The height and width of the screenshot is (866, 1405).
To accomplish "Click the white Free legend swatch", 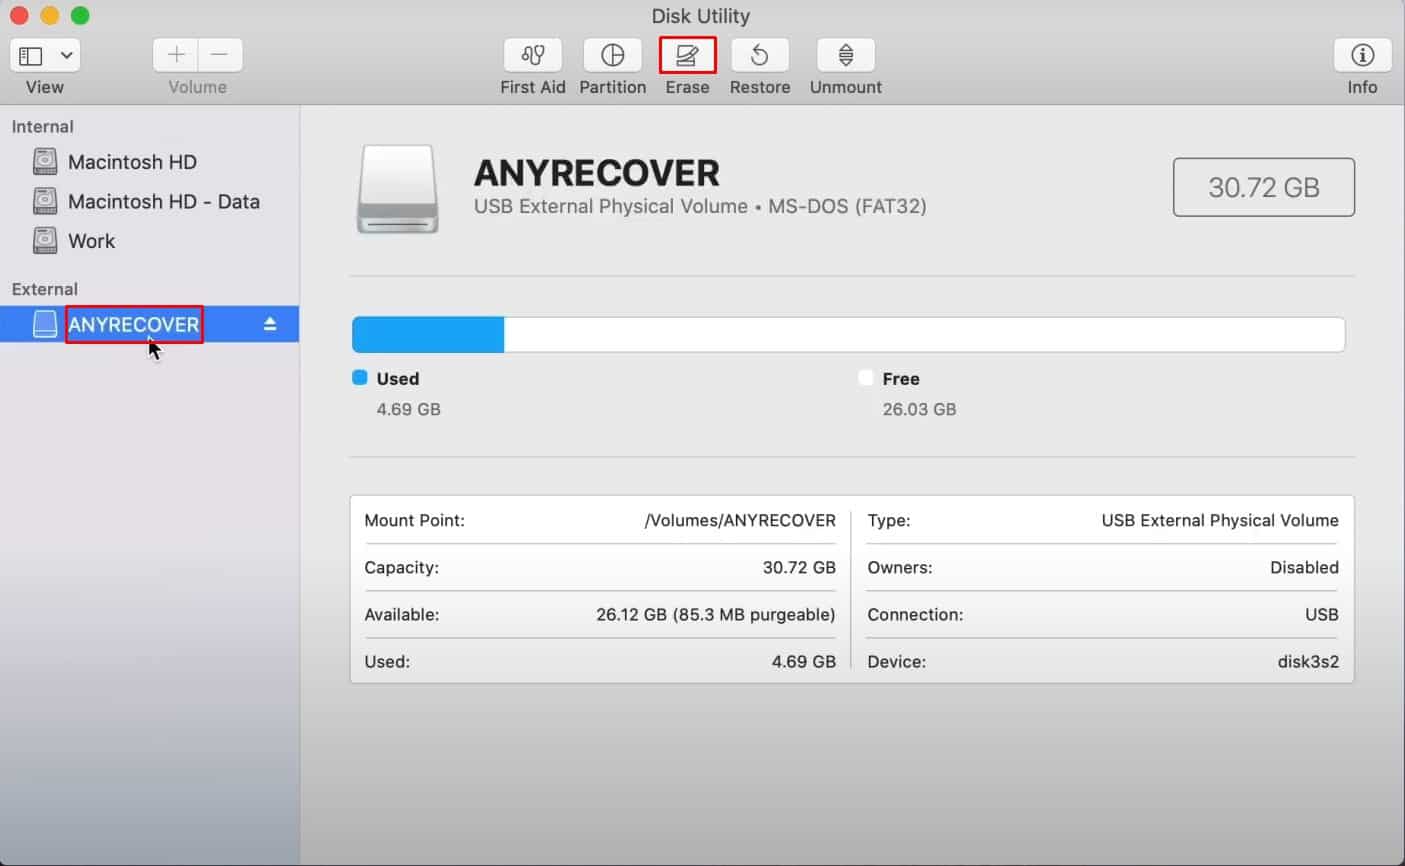I will pyautogui.click(x=866, y=378).
